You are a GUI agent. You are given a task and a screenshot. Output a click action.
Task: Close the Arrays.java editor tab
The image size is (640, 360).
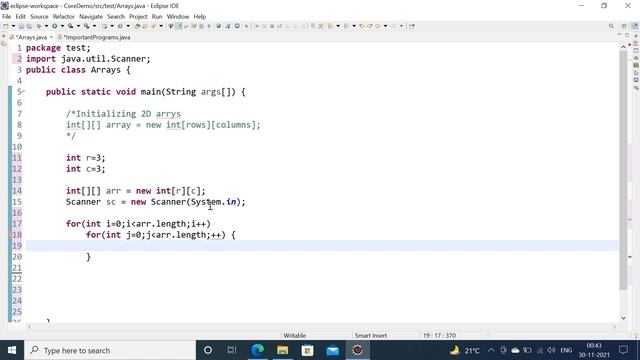(51, 37)
